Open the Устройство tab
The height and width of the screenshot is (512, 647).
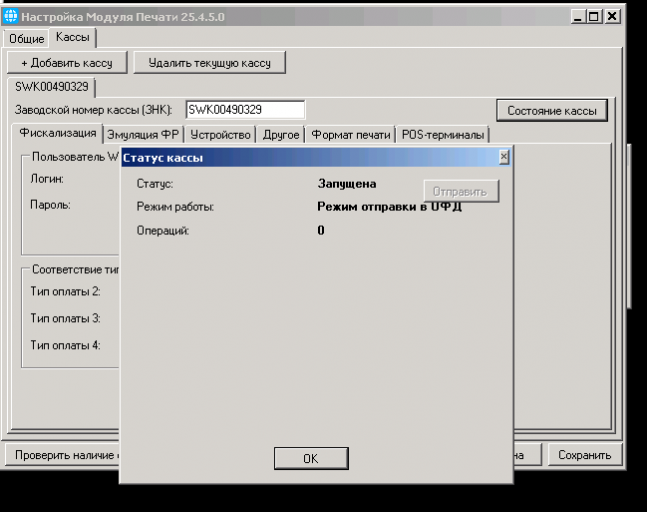point(220,134)
